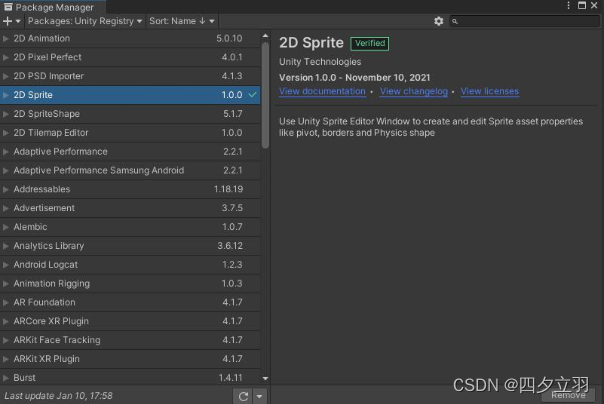
Task: Select the 2D Tilemap Editor package
Action: [130, 133]
